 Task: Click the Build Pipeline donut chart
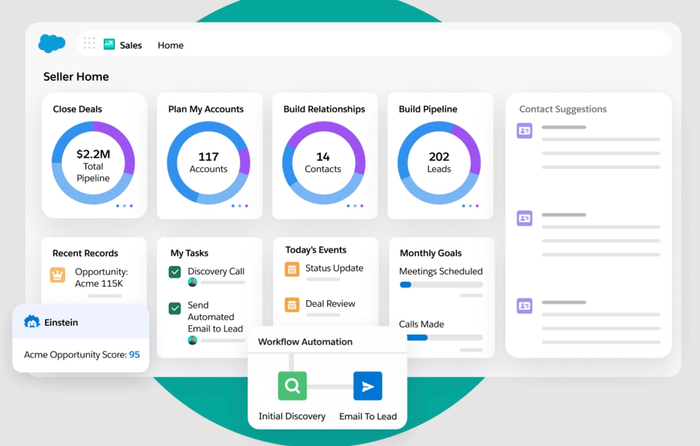[x=439, y=163]
